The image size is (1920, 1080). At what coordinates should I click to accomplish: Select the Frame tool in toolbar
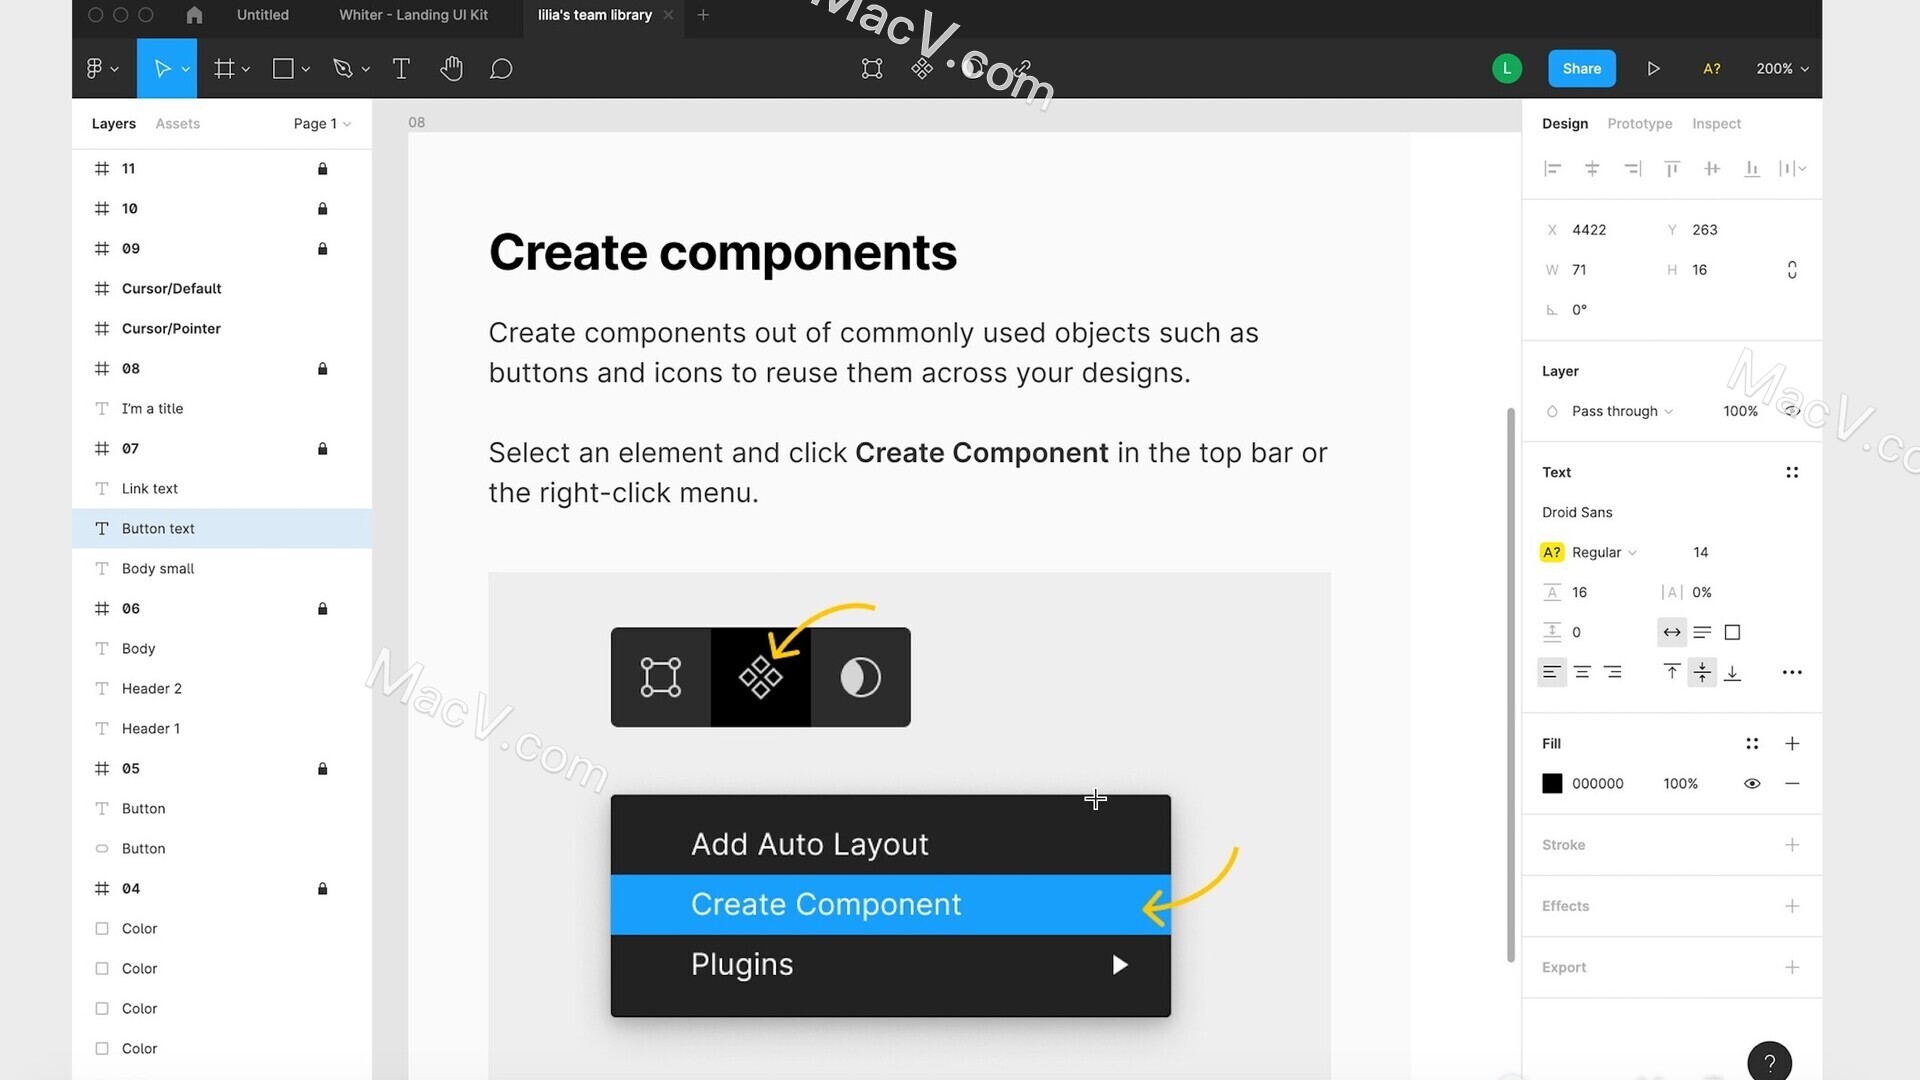click(224, 69)
